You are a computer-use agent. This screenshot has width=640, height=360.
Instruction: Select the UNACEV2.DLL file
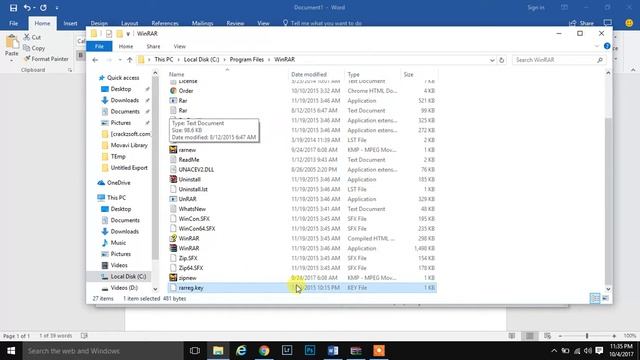196,170
